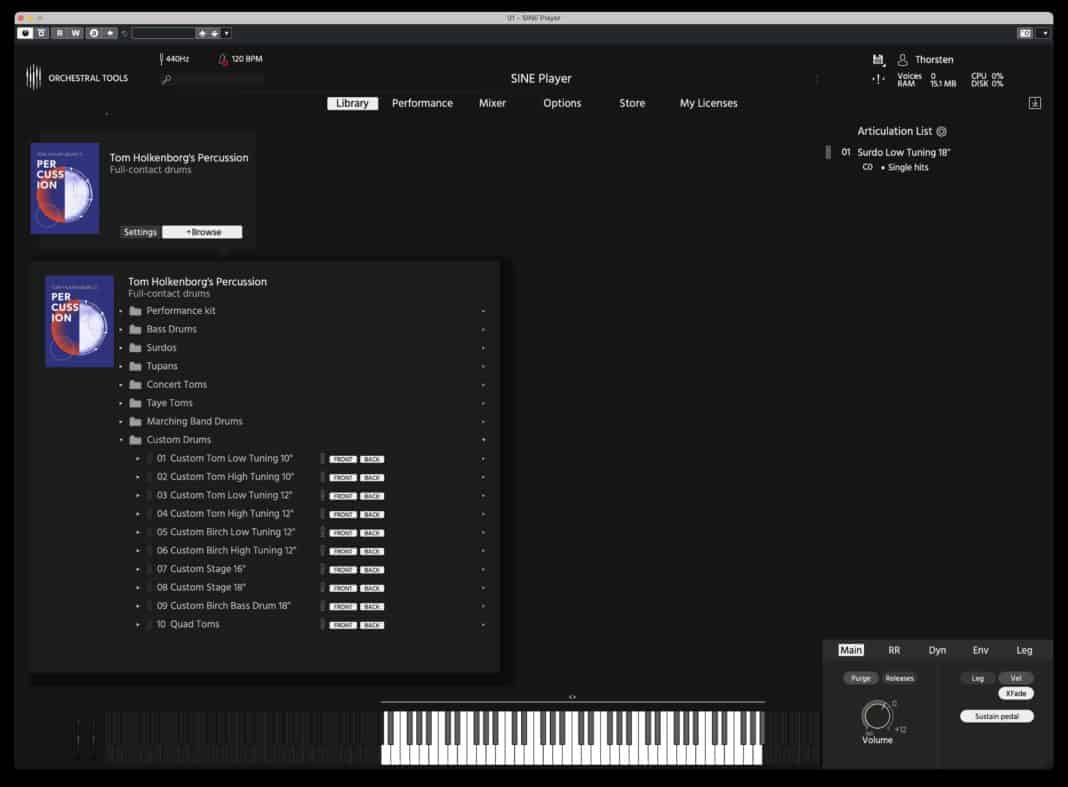Viewport: 1068px width, 787px height.
Task: Activate the Vel mode toggle
Action: [x=1016, y=678]
